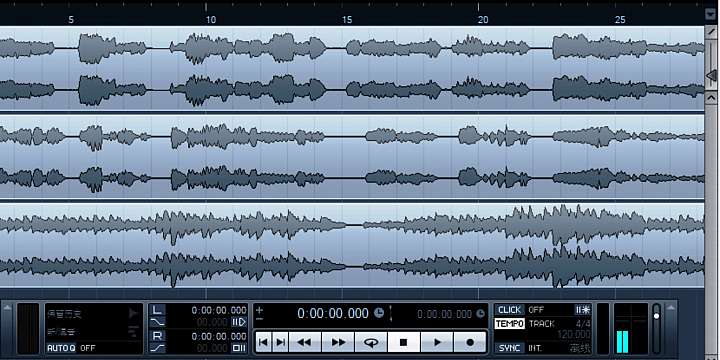
Task: Toggle the Post-roll icon
Action: point(239,348)
